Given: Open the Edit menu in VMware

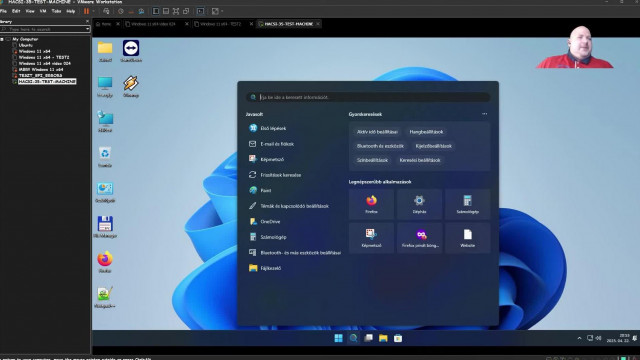Looking at the screenshot, I should (x=16, y=11).
